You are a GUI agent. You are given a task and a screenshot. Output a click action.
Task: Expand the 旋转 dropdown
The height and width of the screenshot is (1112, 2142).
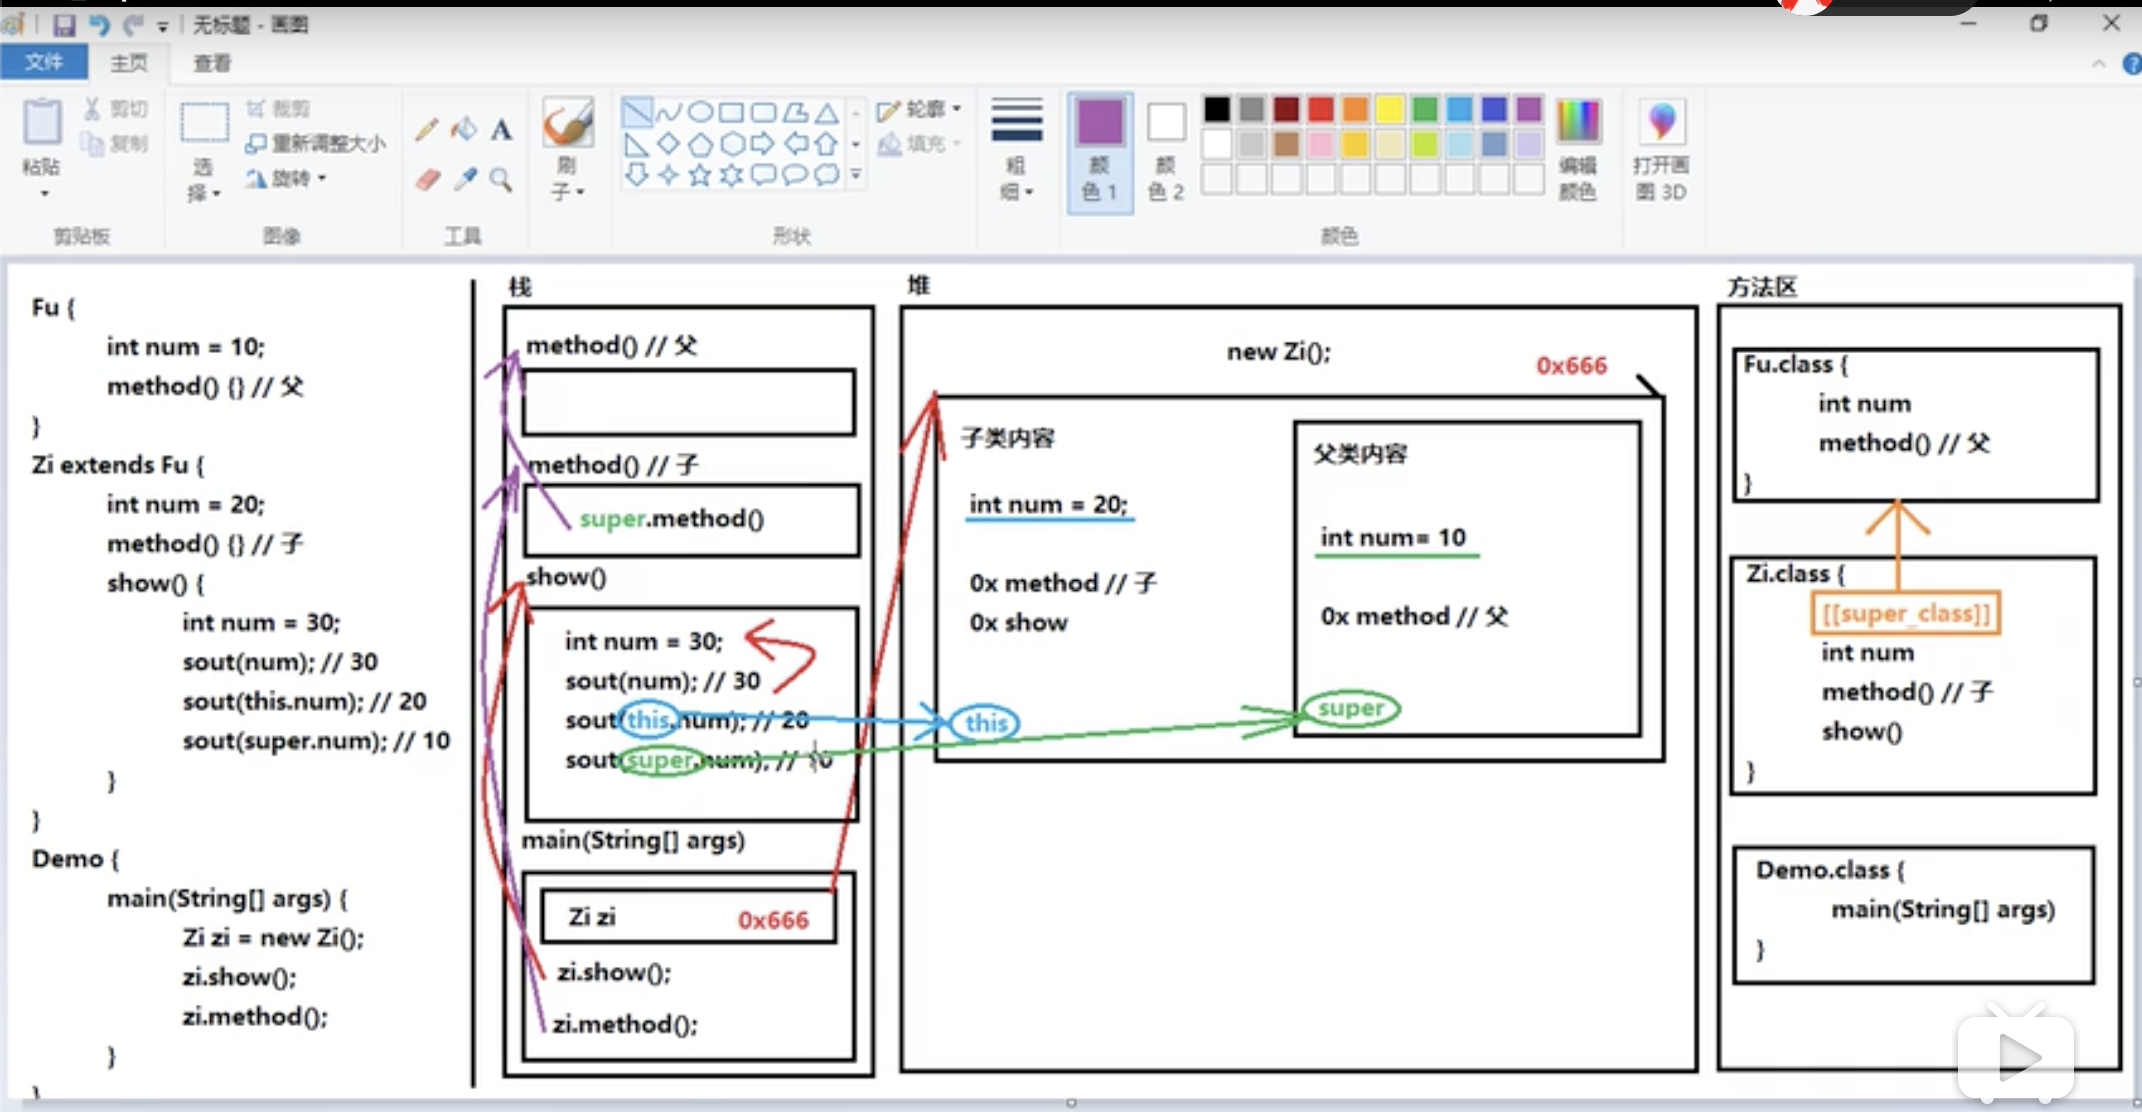[287, 179]
